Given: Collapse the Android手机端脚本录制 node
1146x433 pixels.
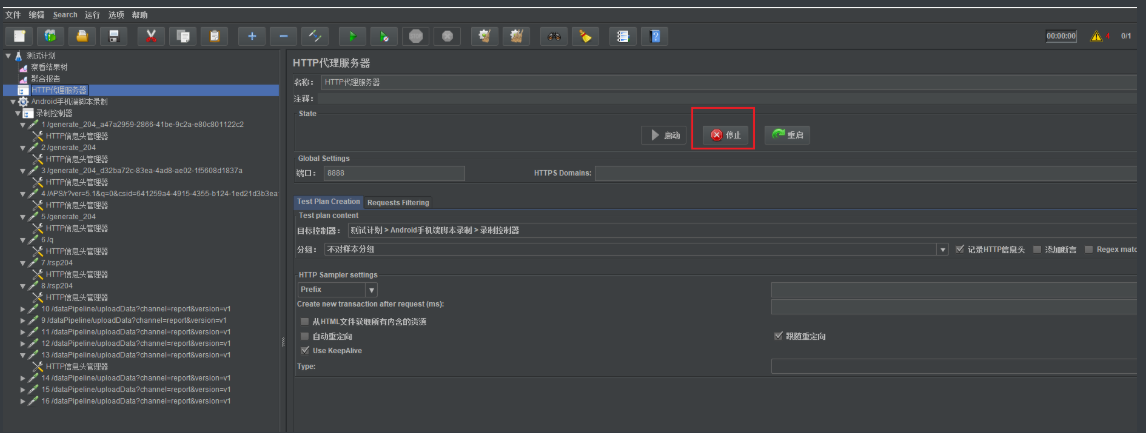Looking at the screenshot, I should (x=13, y=102).
